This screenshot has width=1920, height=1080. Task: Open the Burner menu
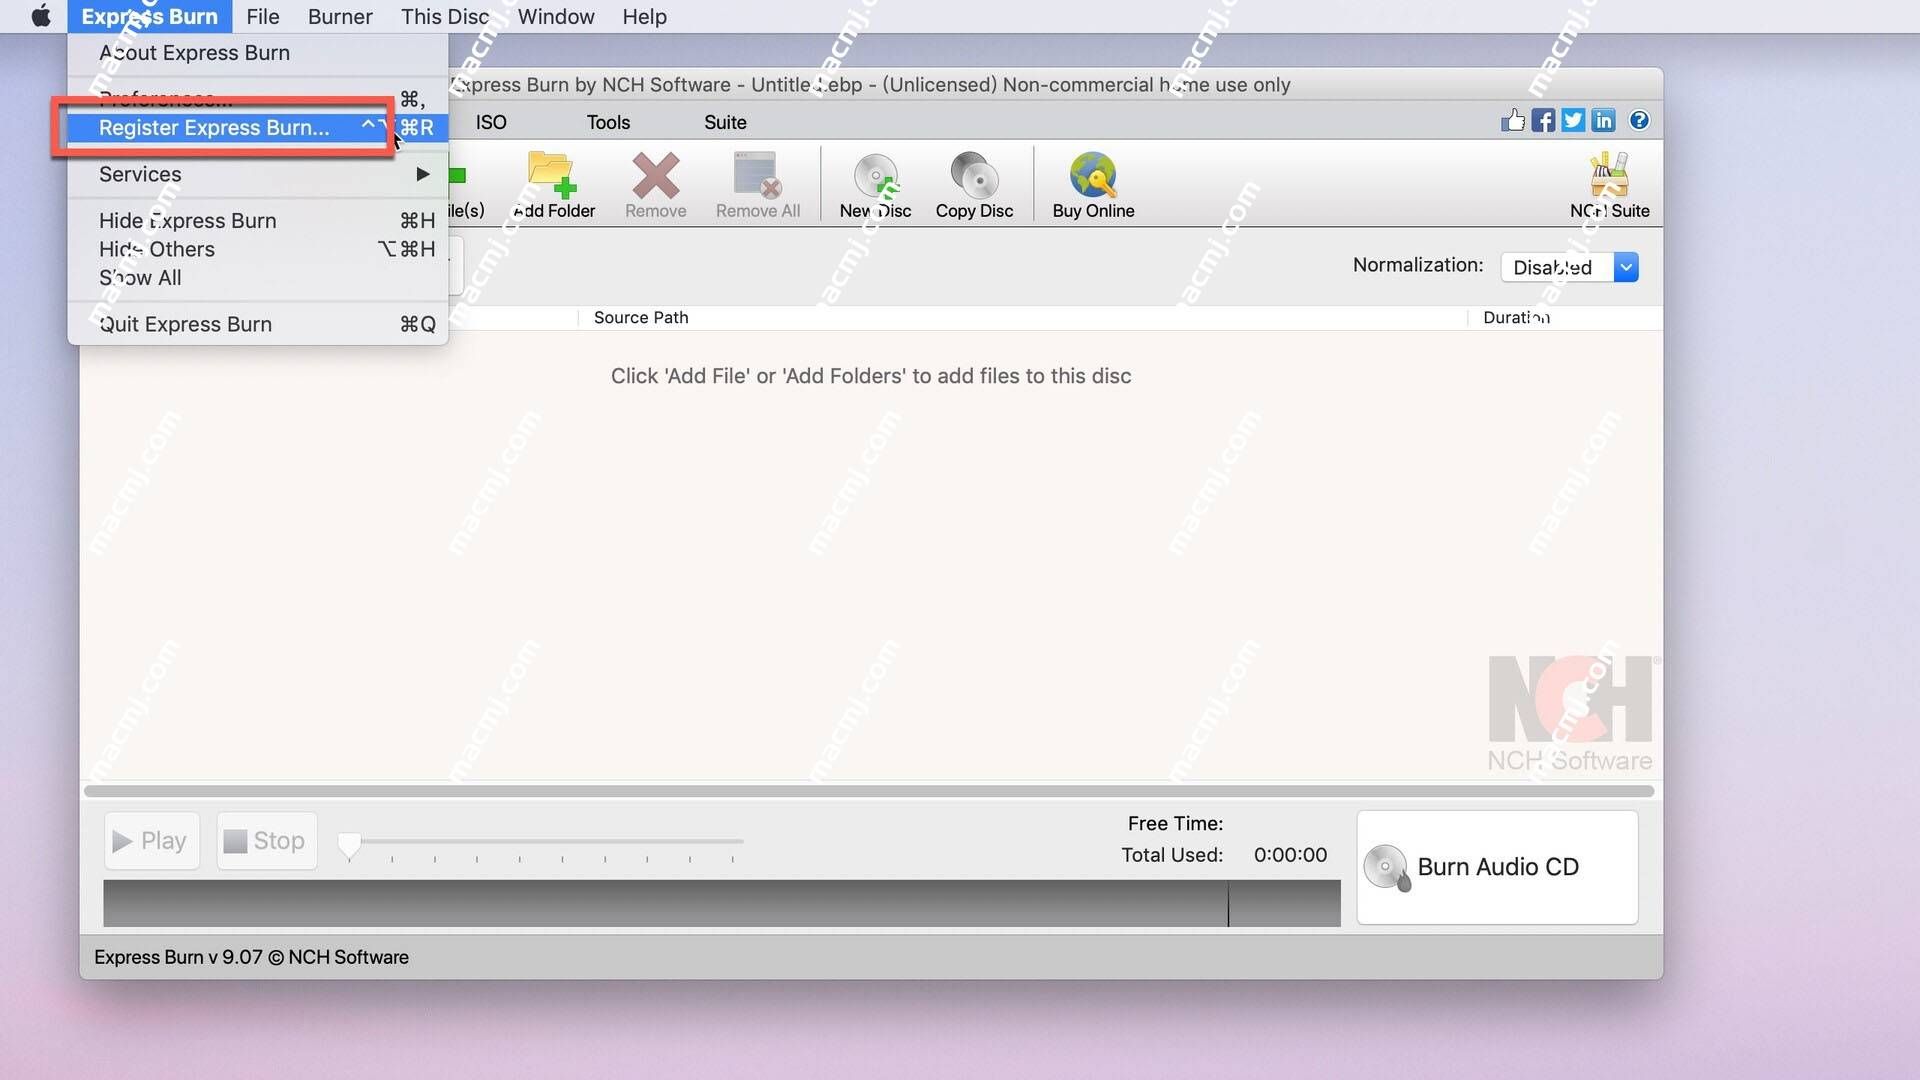click(340, 16)
